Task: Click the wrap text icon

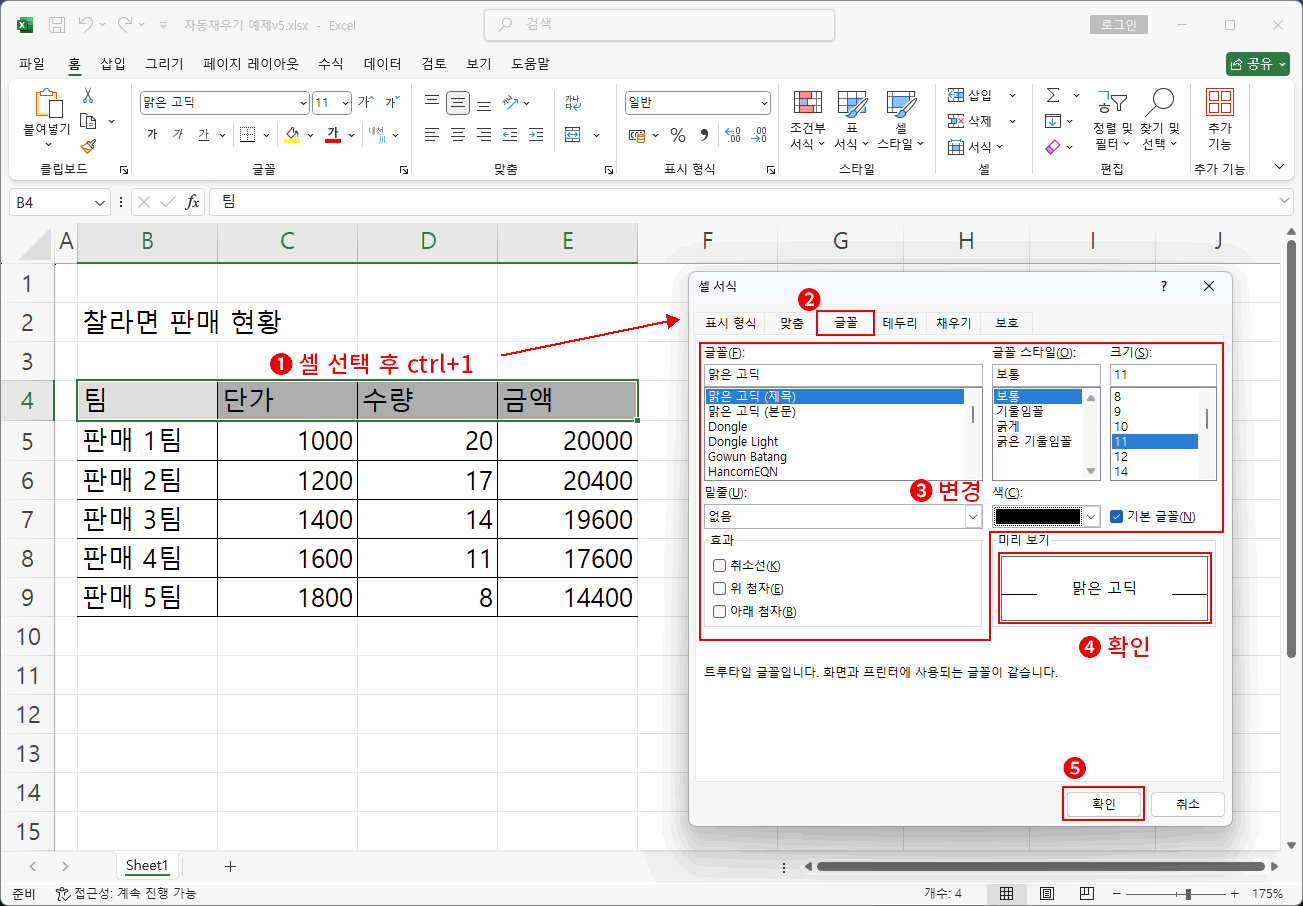Action: [x=572, y=102]
